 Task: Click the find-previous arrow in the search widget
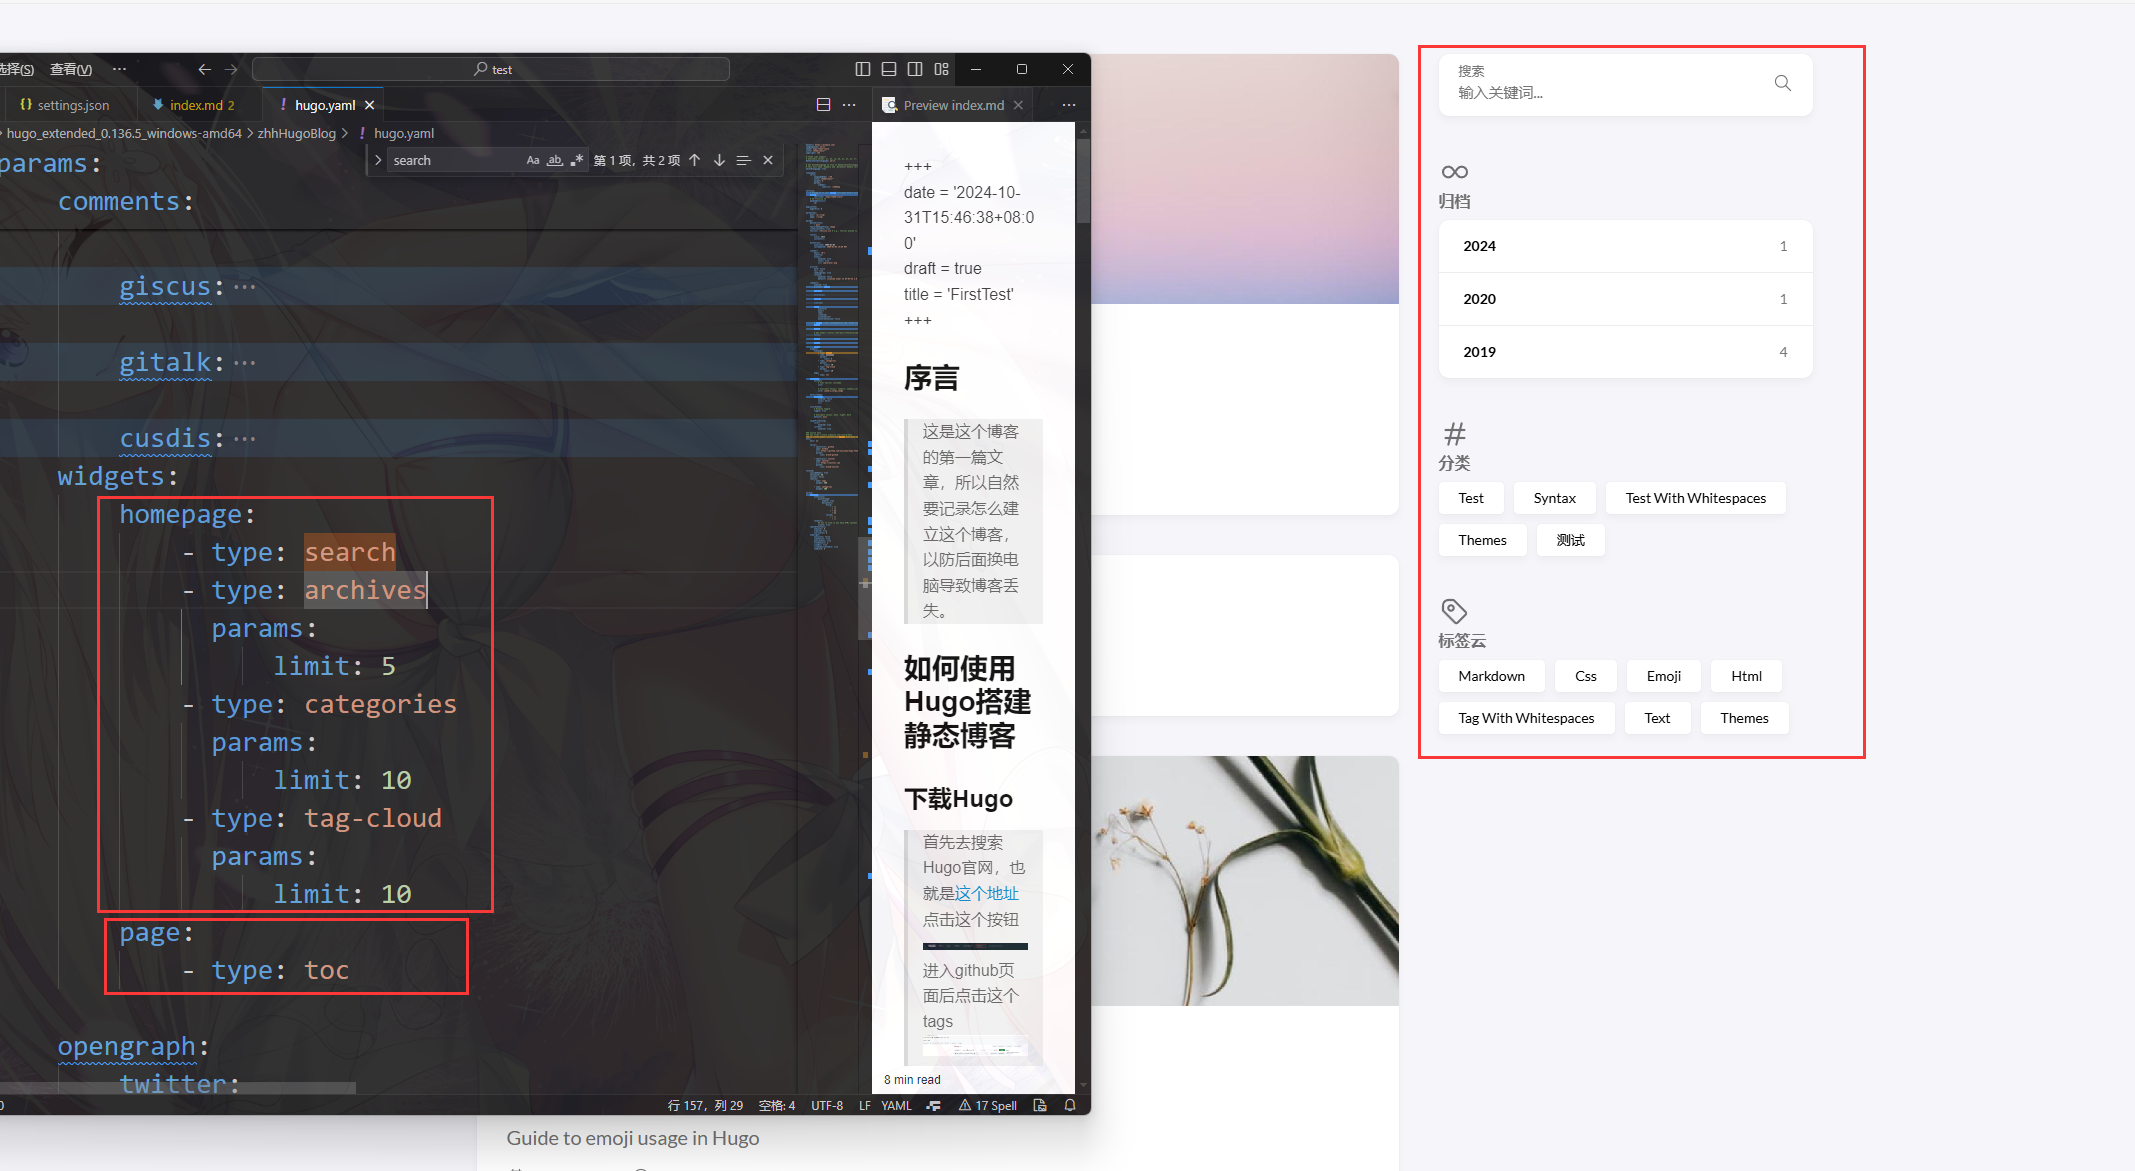(x=694, y=160)
